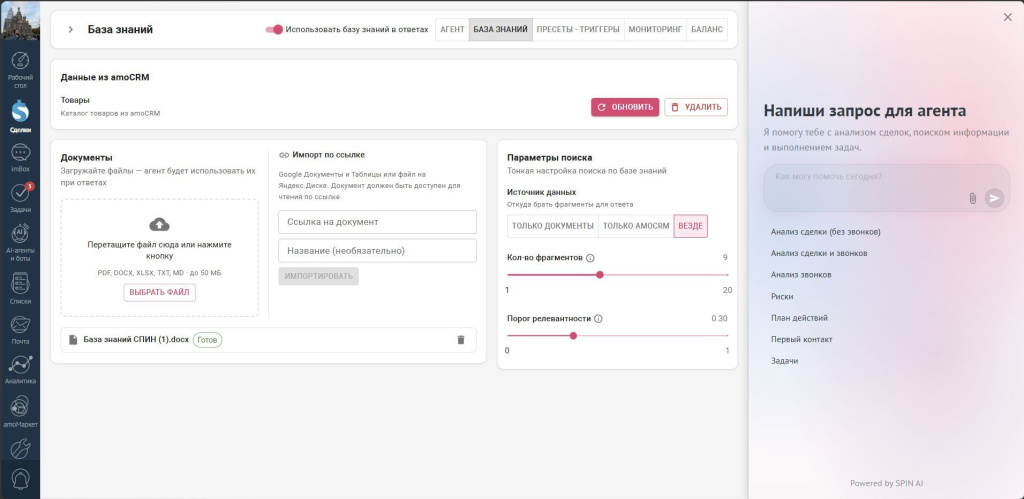Open the imBox sidebar icon

(20, 157)
